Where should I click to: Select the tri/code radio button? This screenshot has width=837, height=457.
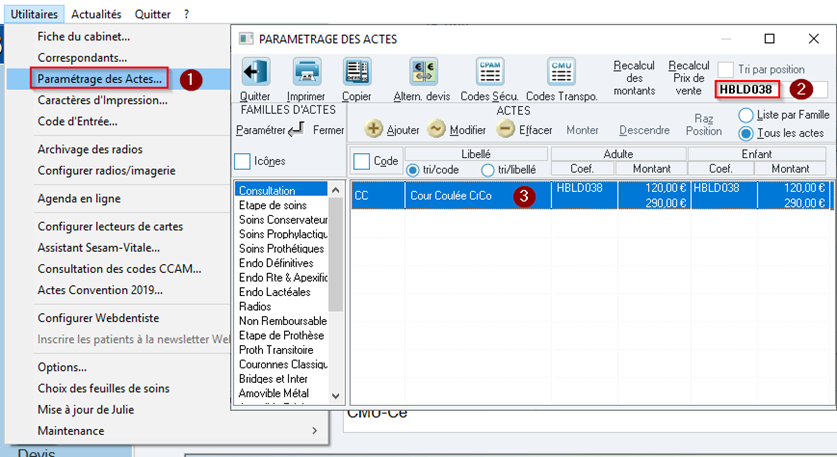tap(413, 170)
